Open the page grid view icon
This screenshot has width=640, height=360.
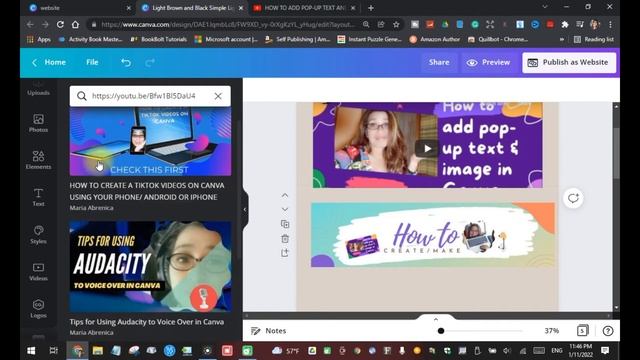pos(582,331)
